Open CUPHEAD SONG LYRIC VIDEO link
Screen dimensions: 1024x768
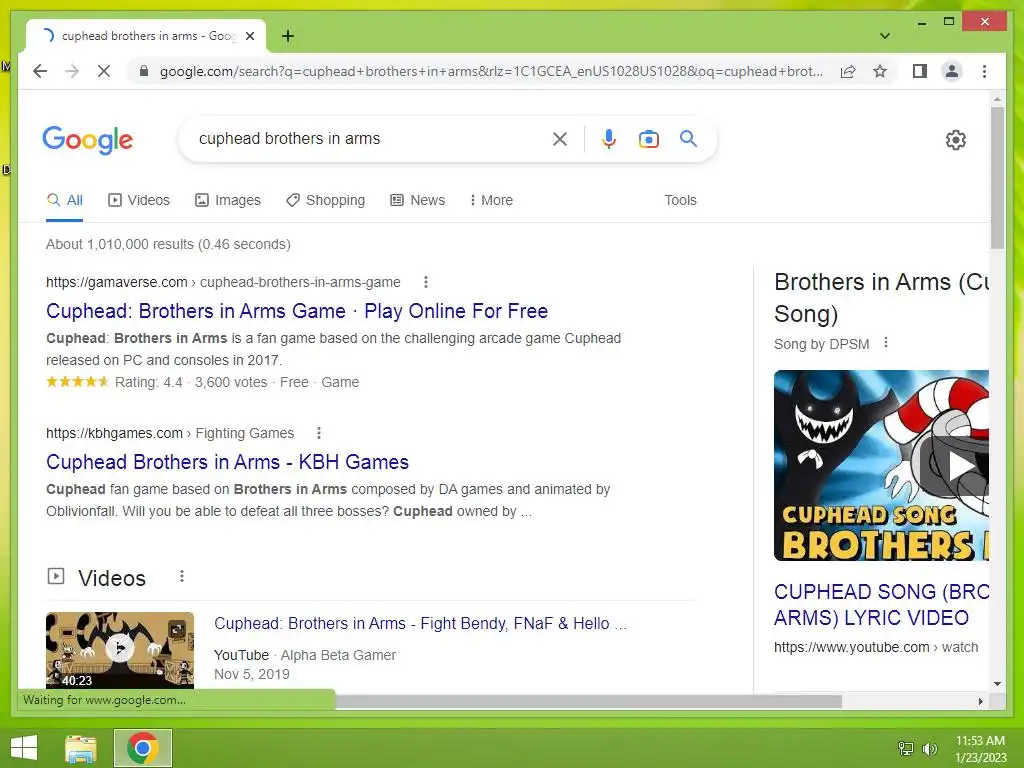(x=881, y=604)
